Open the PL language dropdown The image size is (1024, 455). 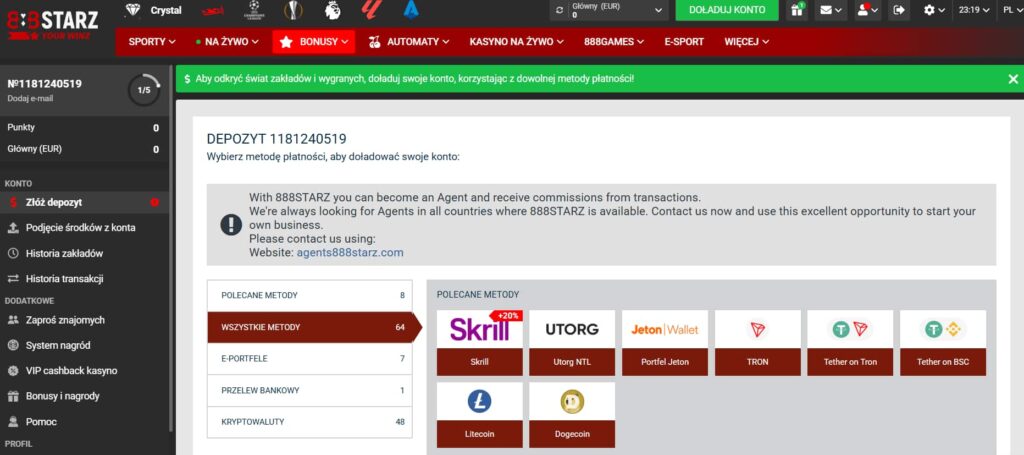pyautogui.click(x=1012, y=10)
